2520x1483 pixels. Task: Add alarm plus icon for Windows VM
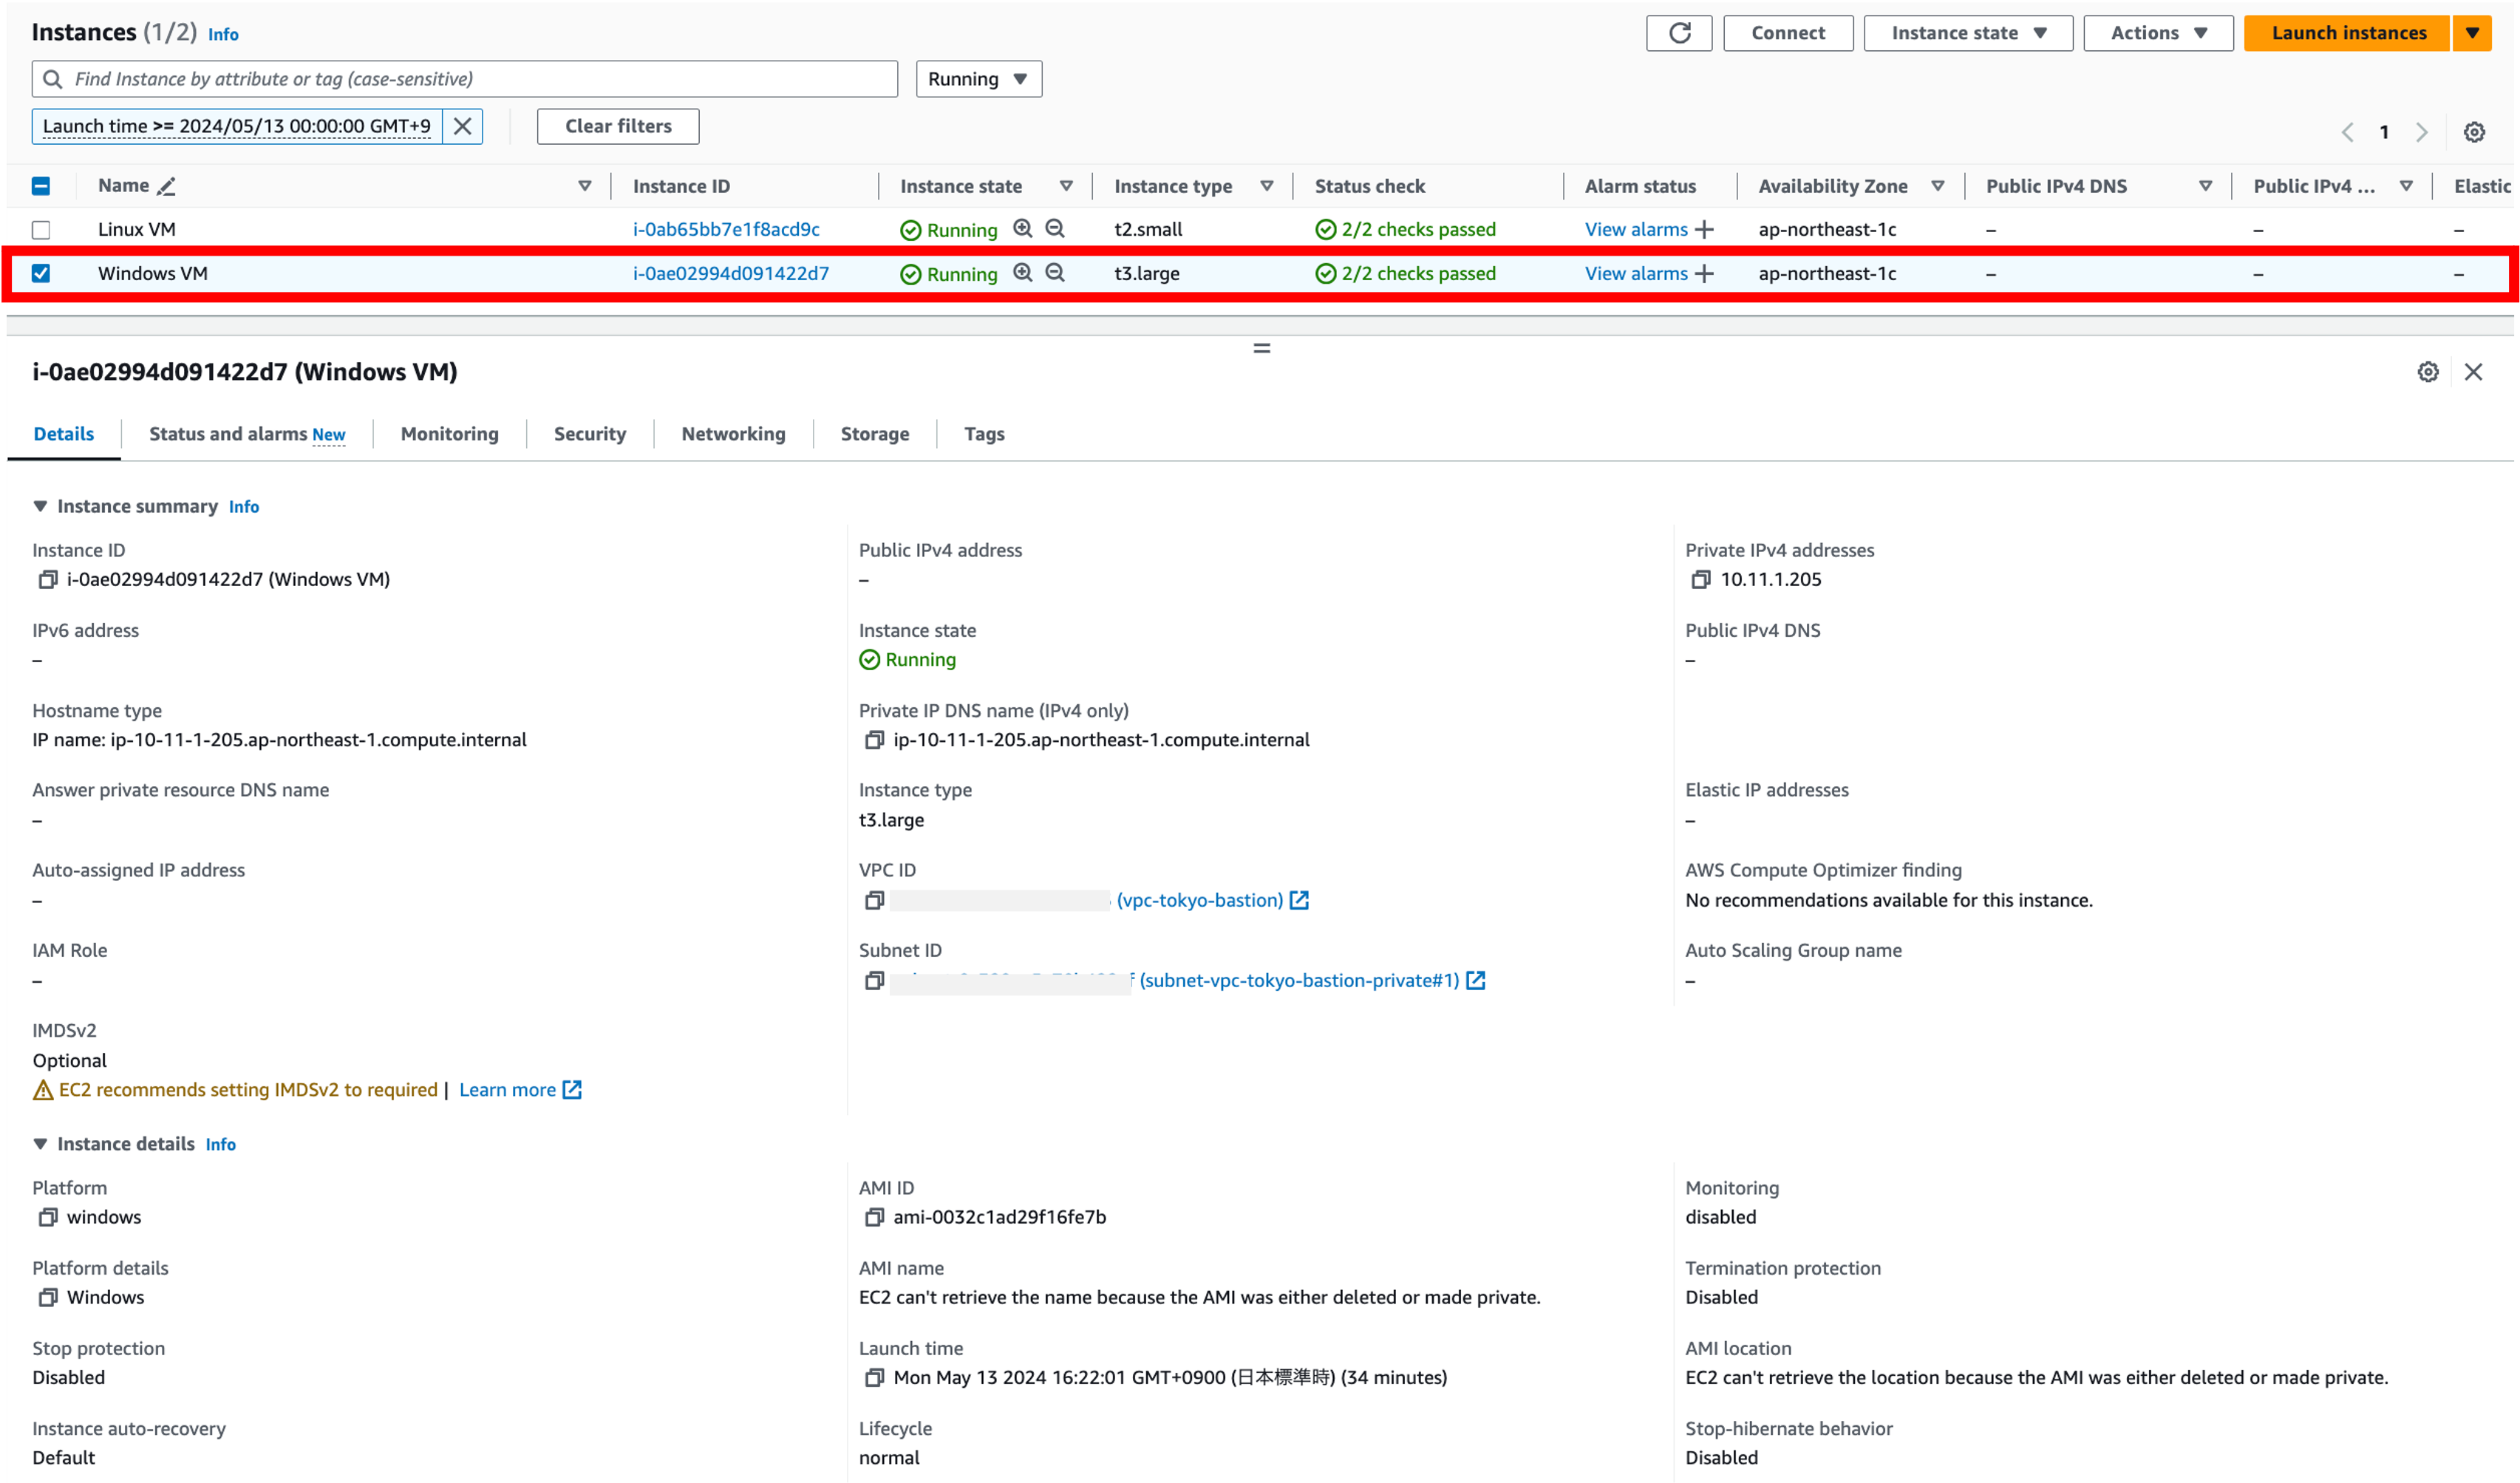[1704, 273]
